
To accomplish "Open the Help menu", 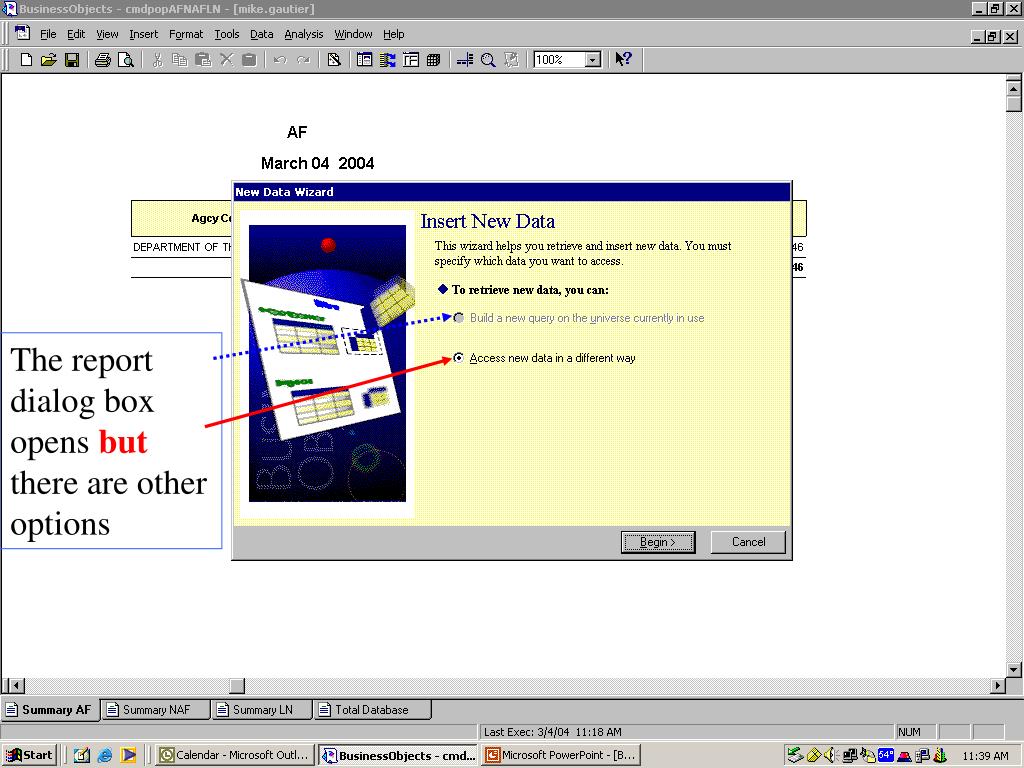I will point(394,34).
